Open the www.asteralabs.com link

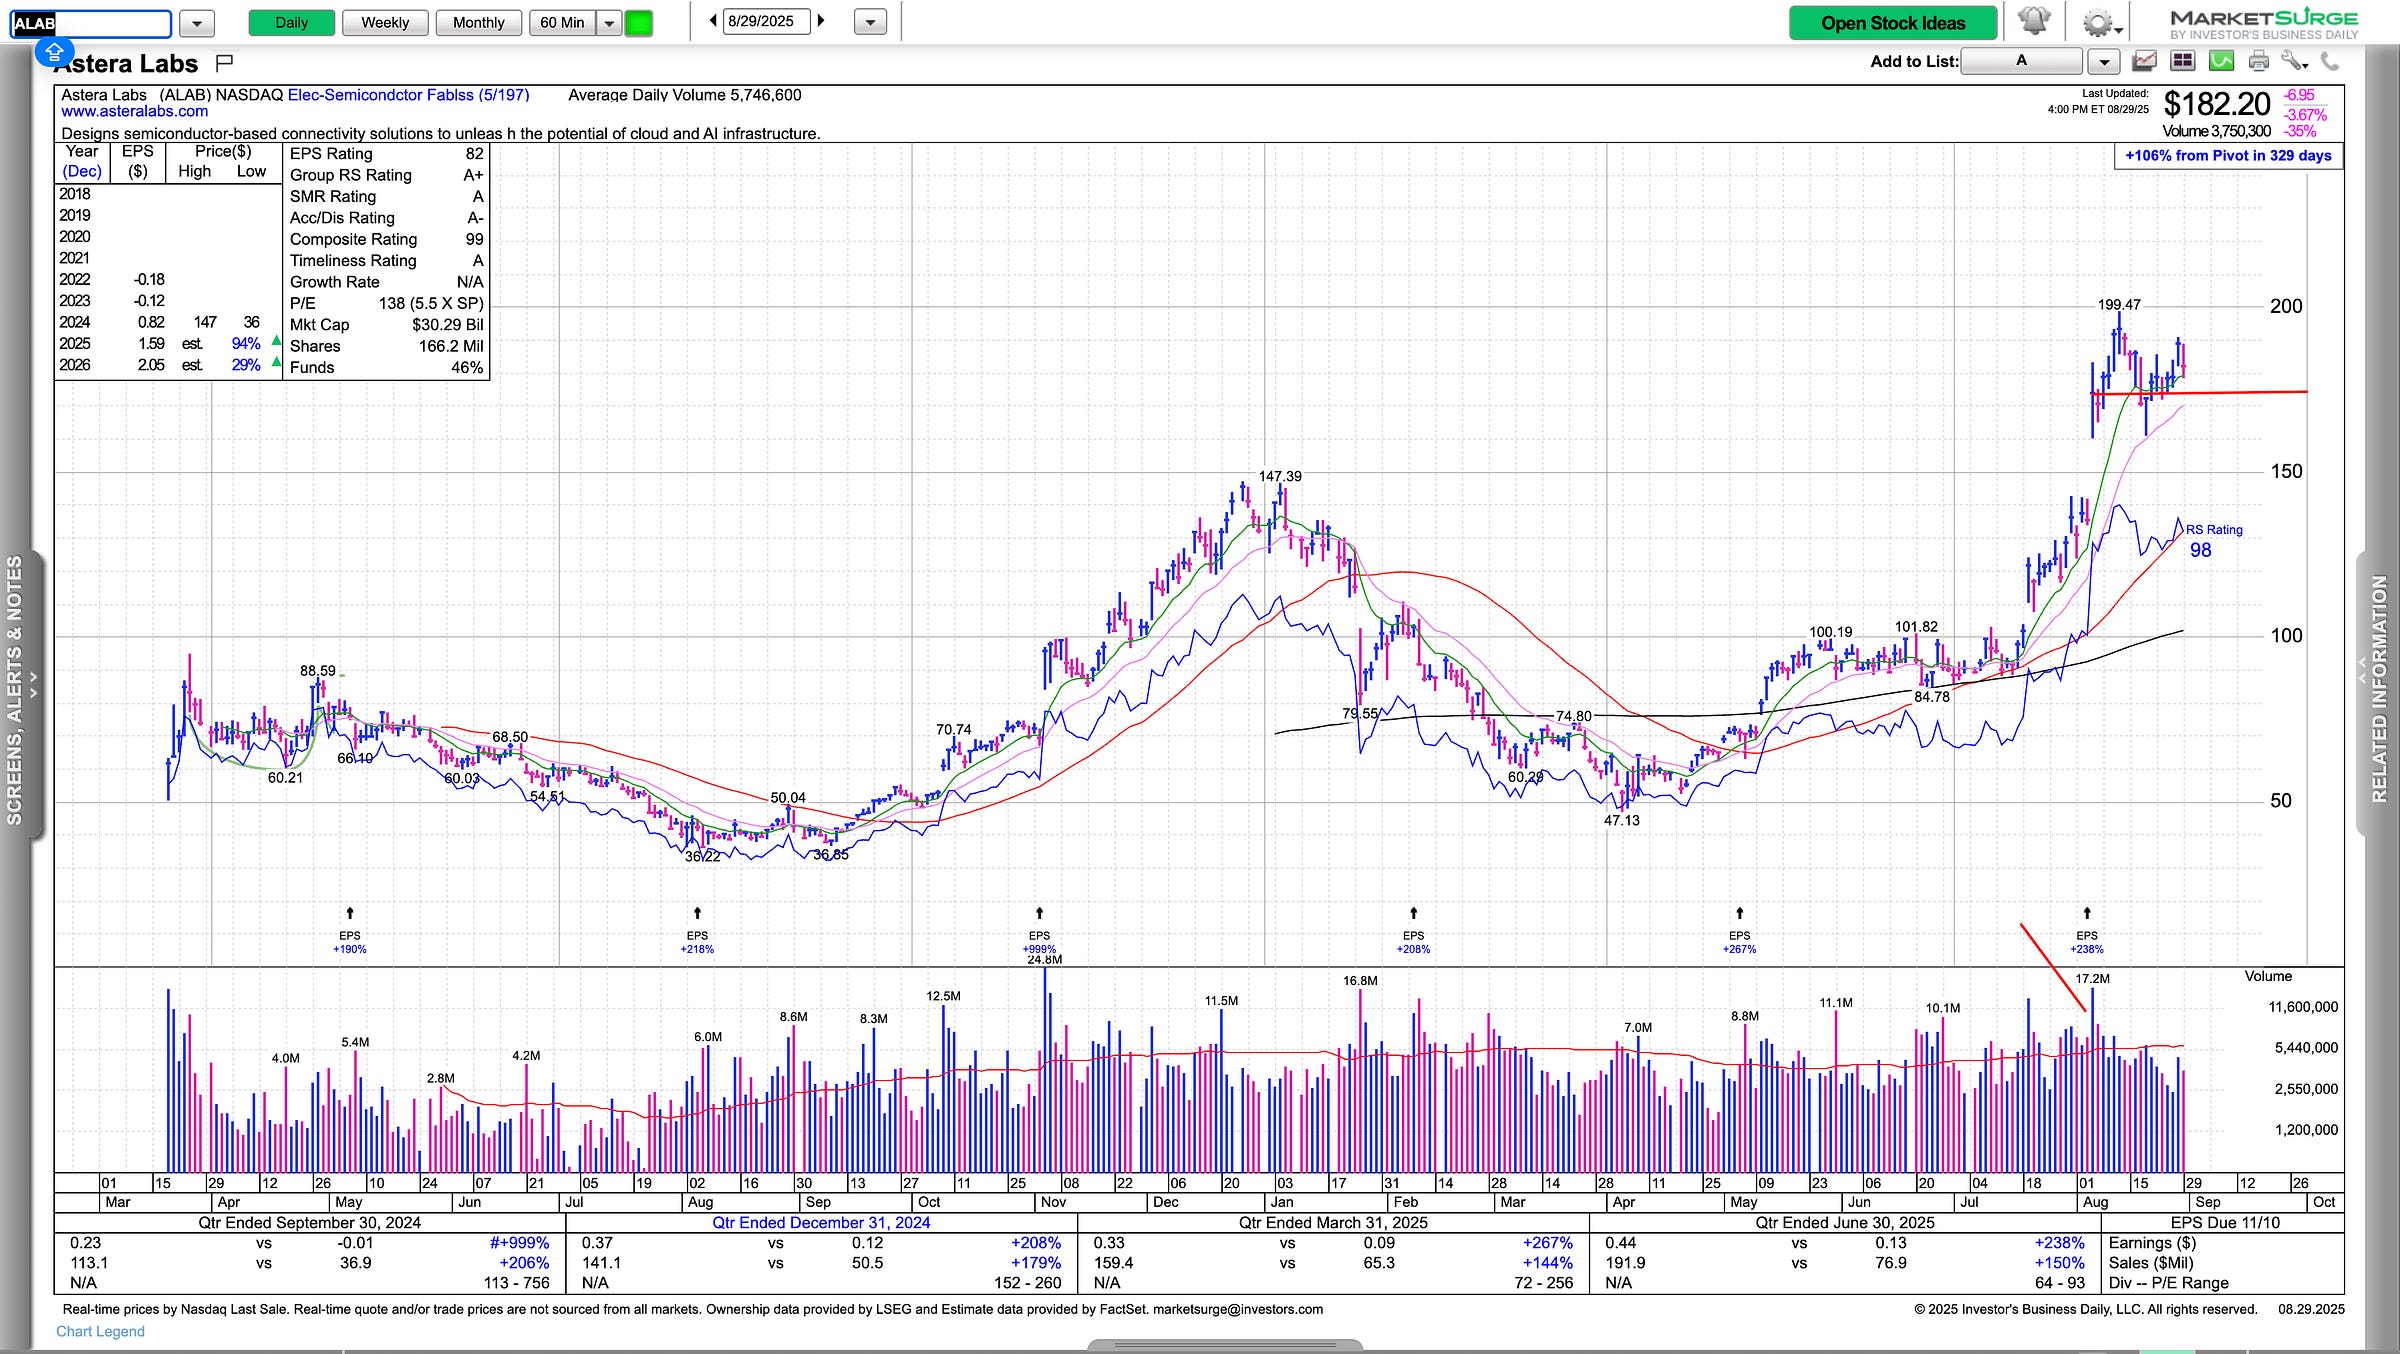135,112
